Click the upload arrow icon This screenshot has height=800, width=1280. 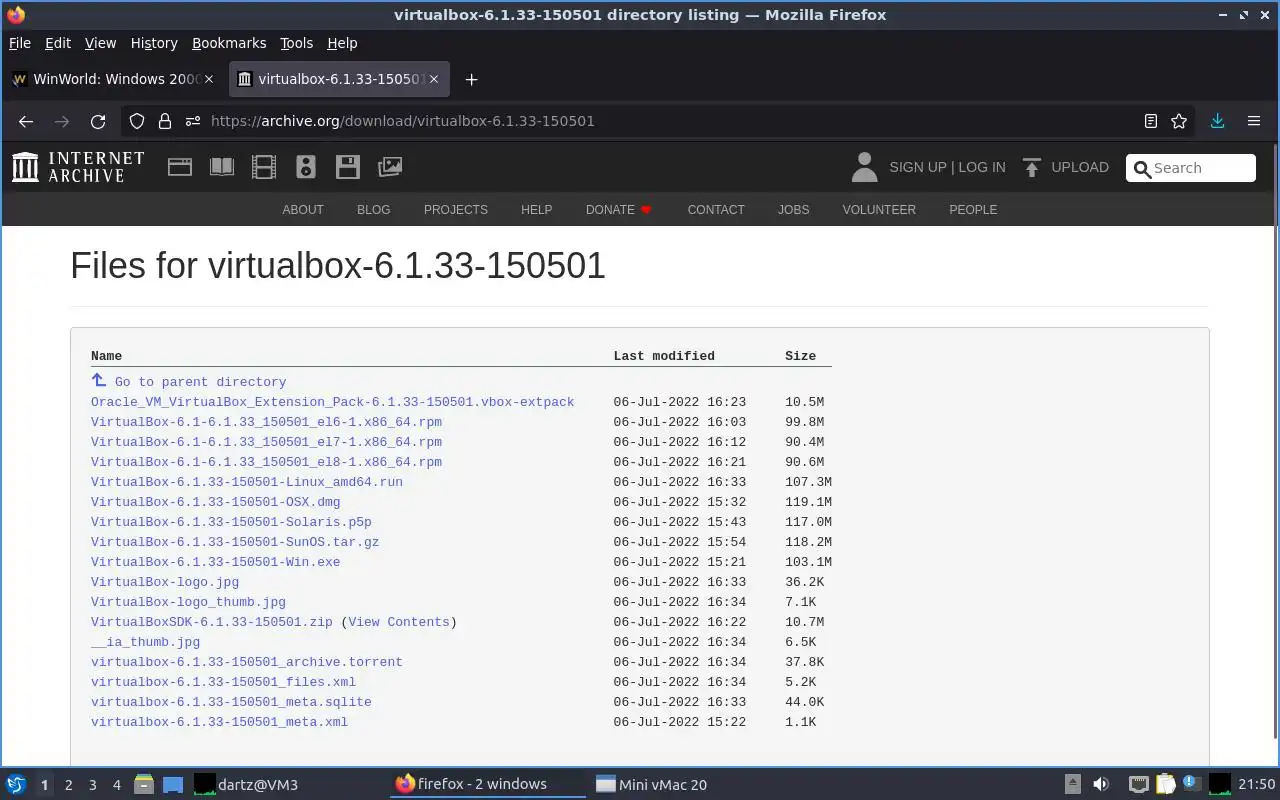[1032, 167]
